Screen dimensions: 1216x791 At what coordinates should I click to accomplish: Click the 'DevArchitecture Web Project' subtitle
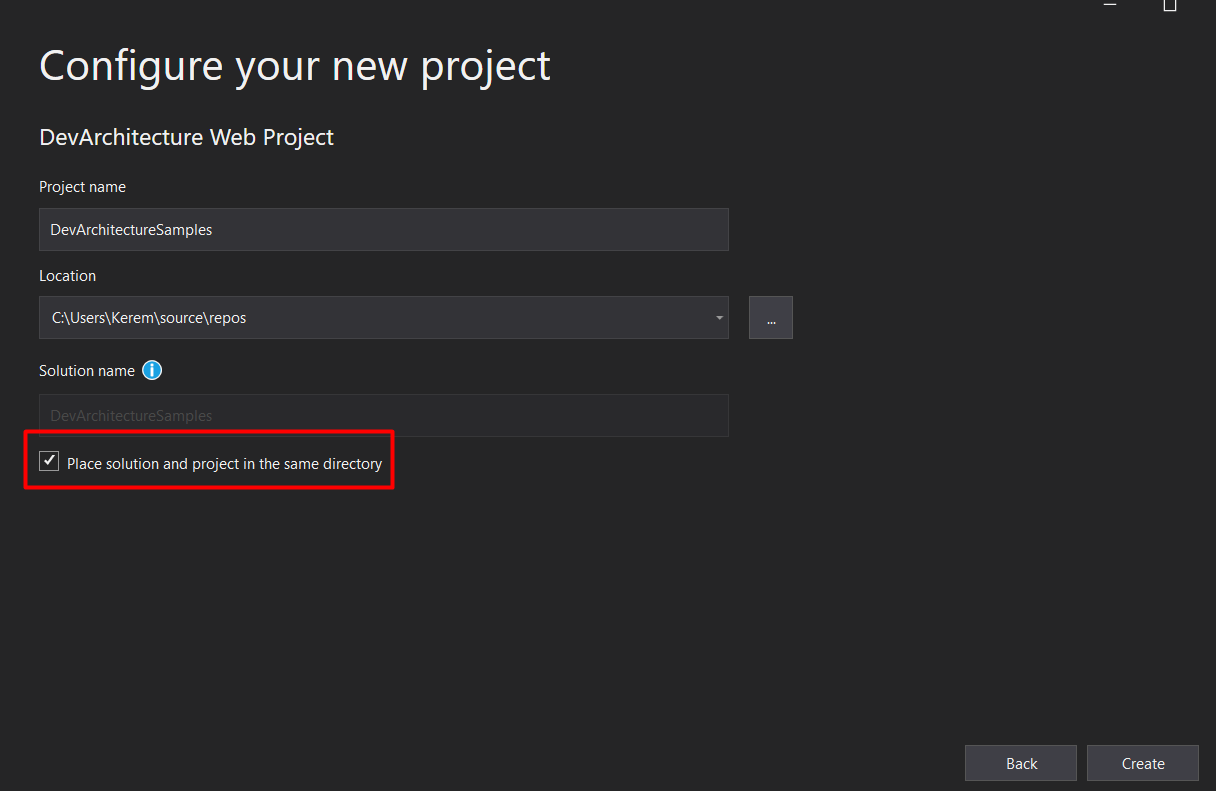coord(186,137)
